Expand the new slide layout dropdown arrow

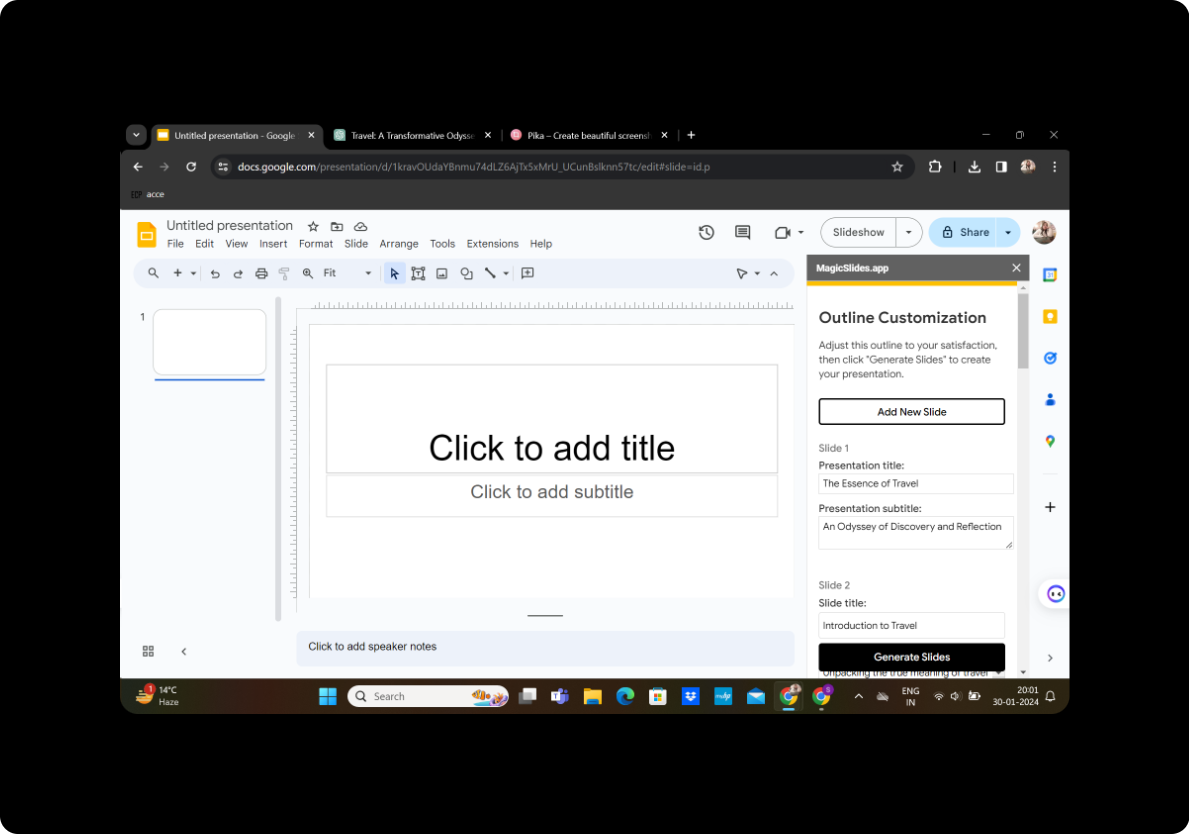[x=193, y=274]
